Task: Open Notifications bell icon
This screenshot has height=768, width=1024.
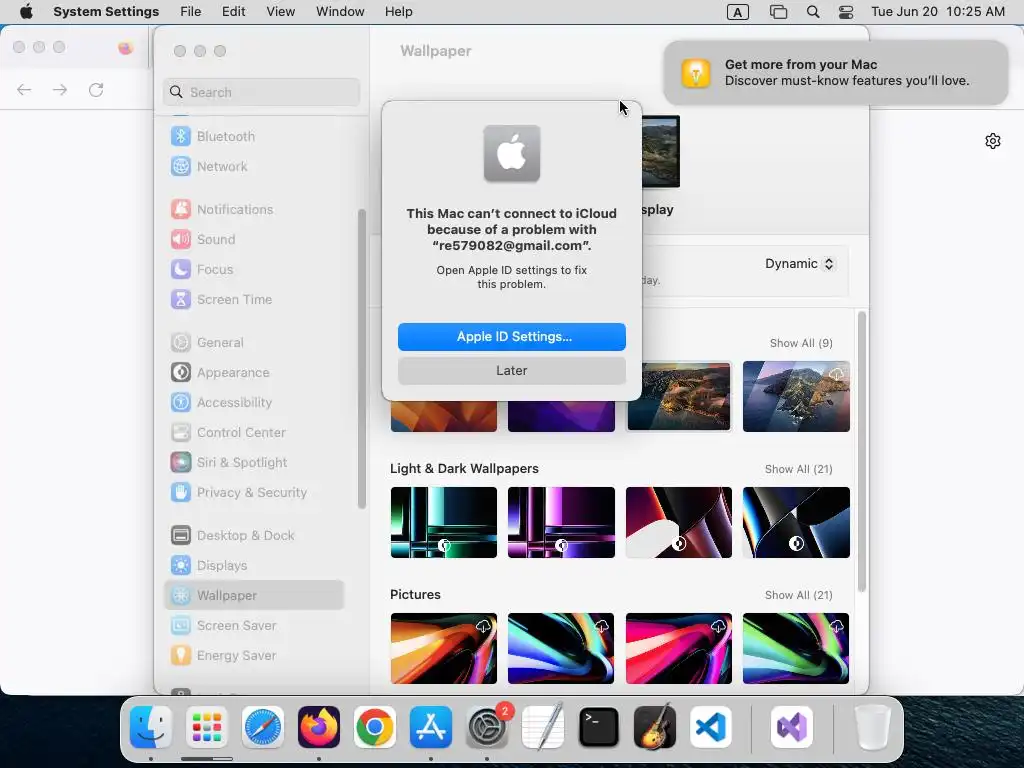Action: [x=181, y=210]
